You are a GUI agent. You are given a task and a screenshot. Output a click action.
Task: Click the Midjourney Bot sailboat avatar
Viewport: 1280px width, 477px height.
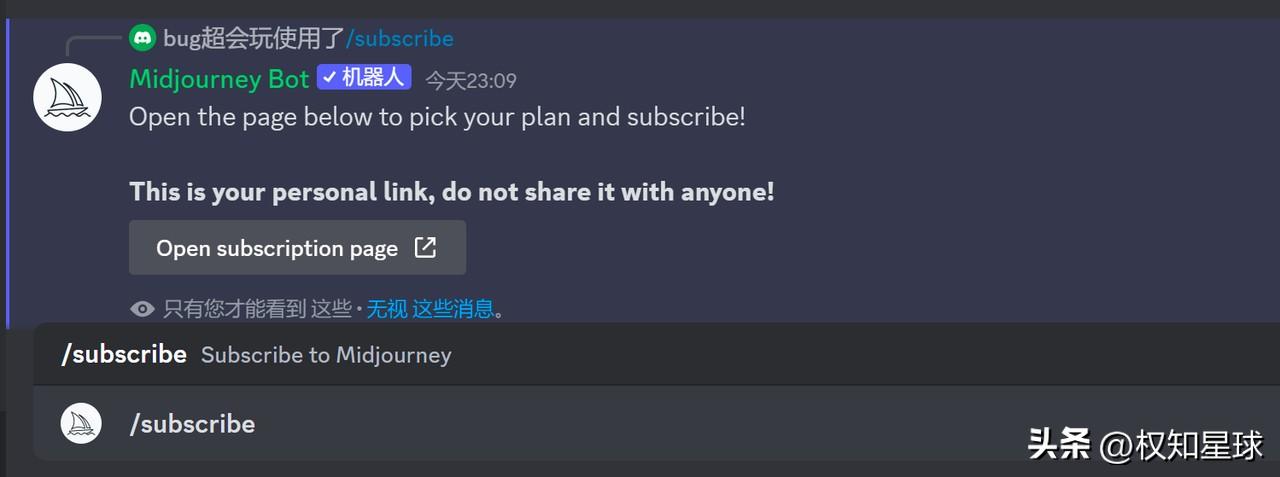click(x=67, y=96)
